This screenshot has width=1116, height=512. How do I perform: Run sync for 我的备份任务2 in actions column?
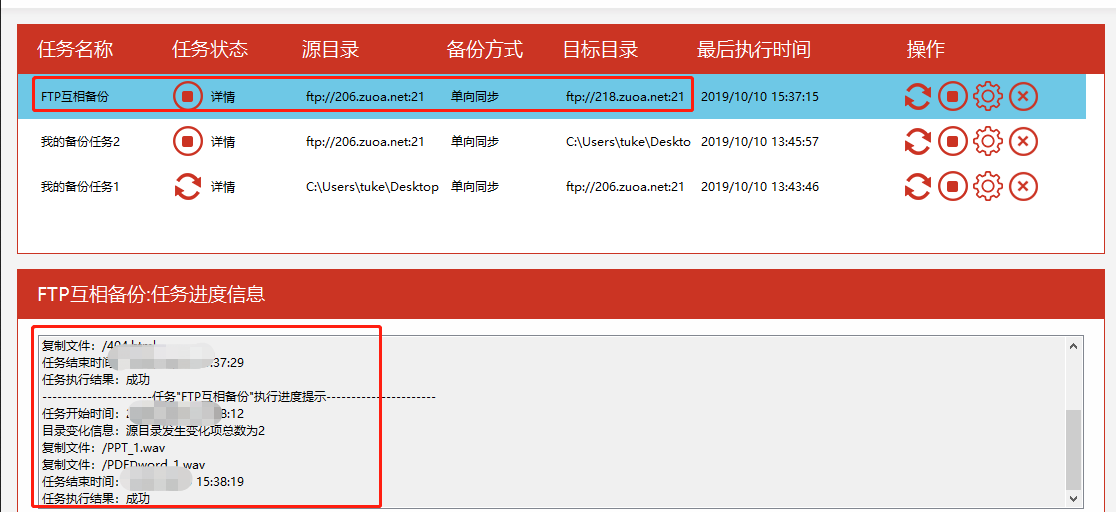917,142
